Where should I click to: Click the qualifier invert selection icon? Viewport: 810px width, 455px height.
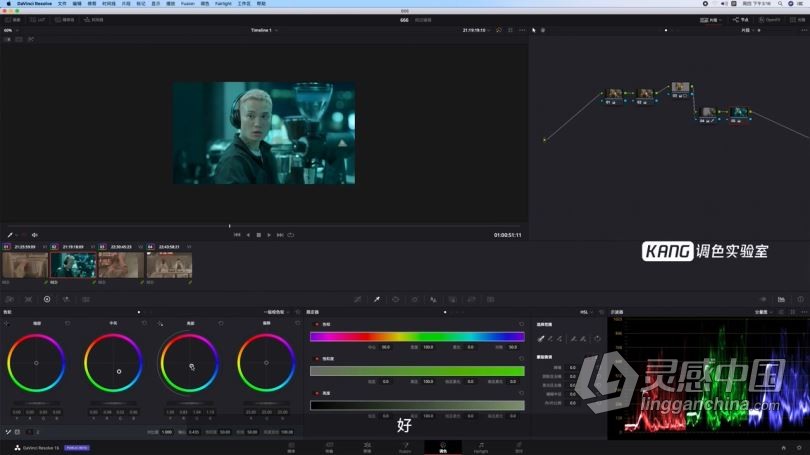[x=598, y=339]
